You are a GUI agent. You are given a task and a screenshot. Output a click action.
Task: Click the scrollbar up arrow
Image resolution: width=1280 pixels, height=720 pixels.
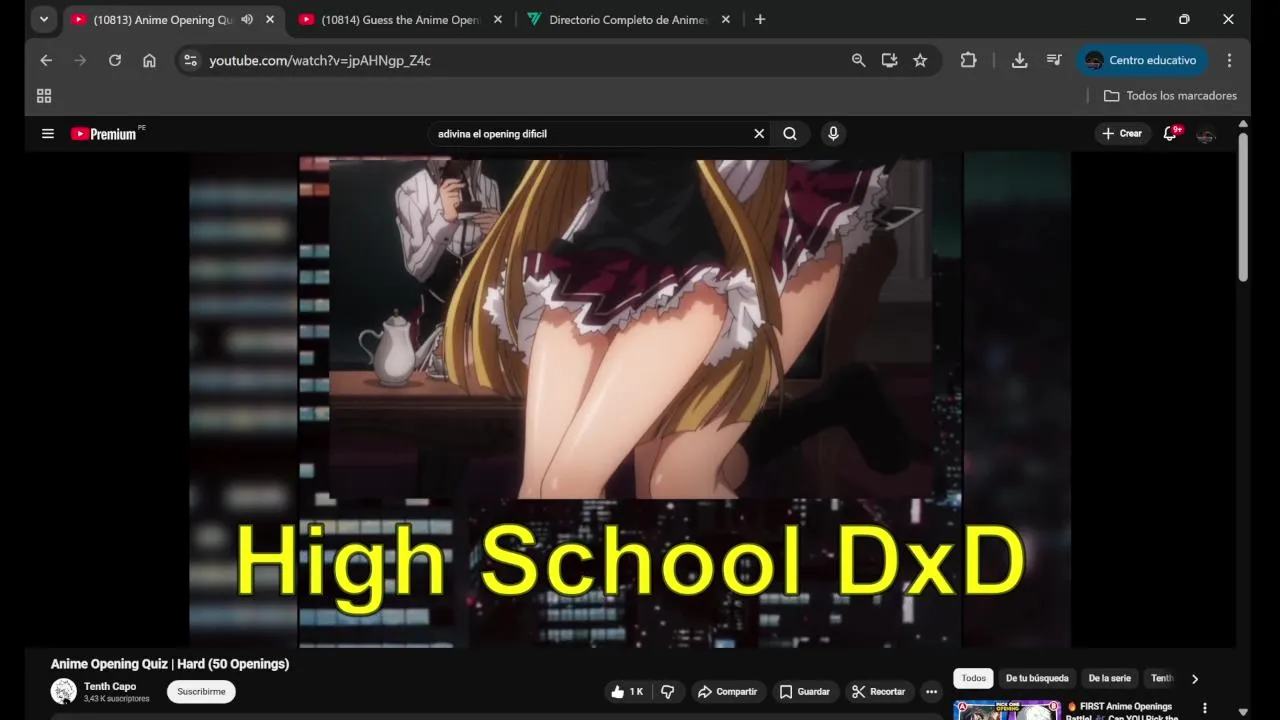coord(1243,124)
